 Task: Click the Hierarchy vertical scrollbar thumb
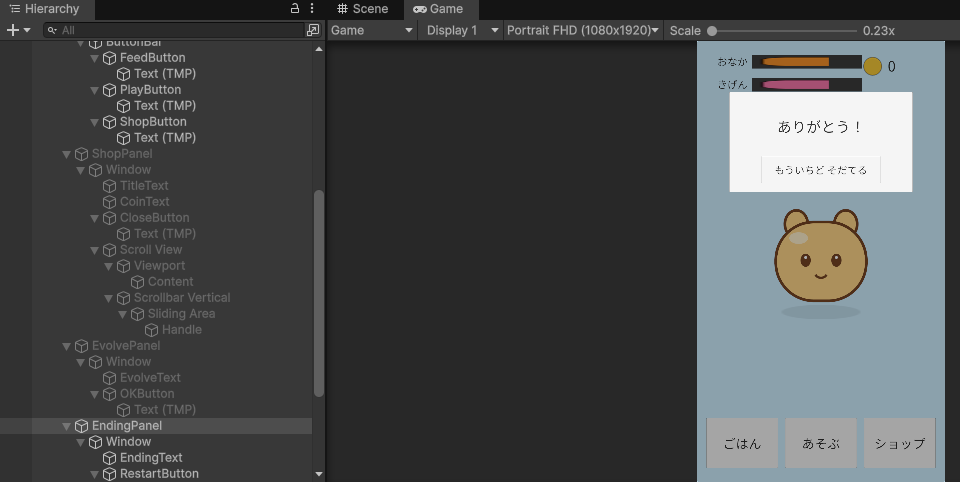pos(318,293)
